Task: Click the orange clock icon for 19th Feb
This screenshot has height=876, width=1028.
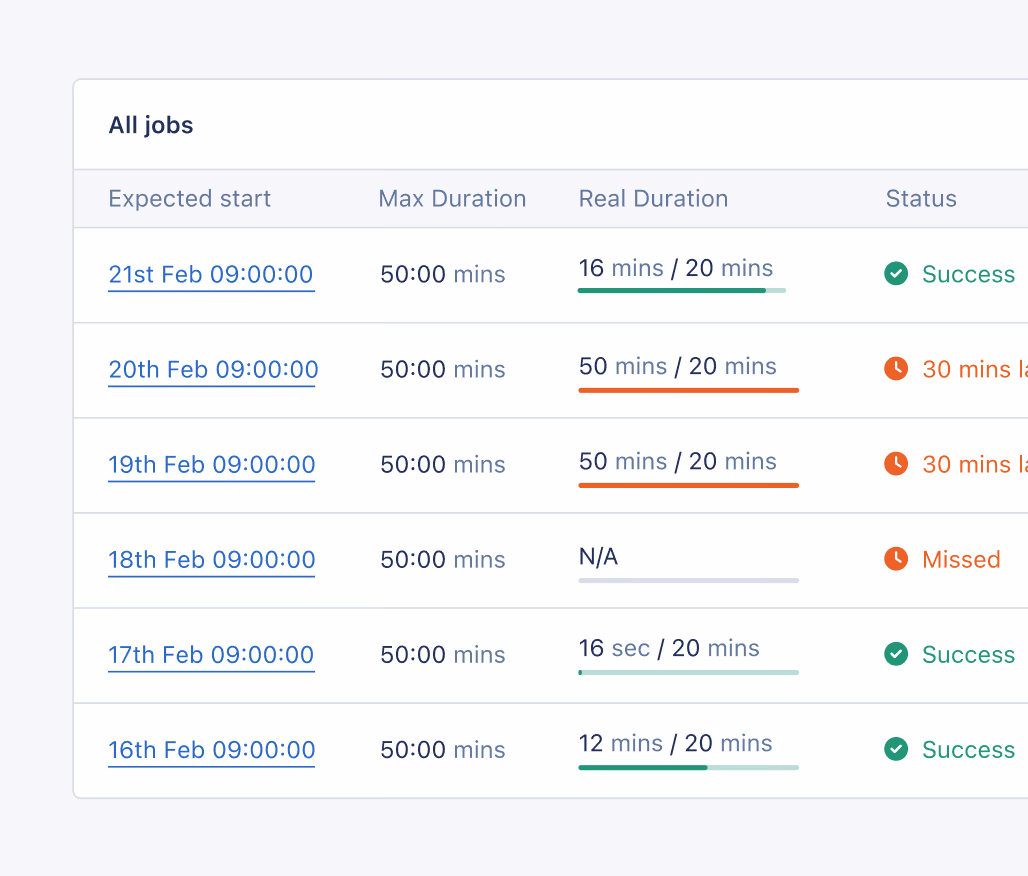Action: [x=896, y=464]
